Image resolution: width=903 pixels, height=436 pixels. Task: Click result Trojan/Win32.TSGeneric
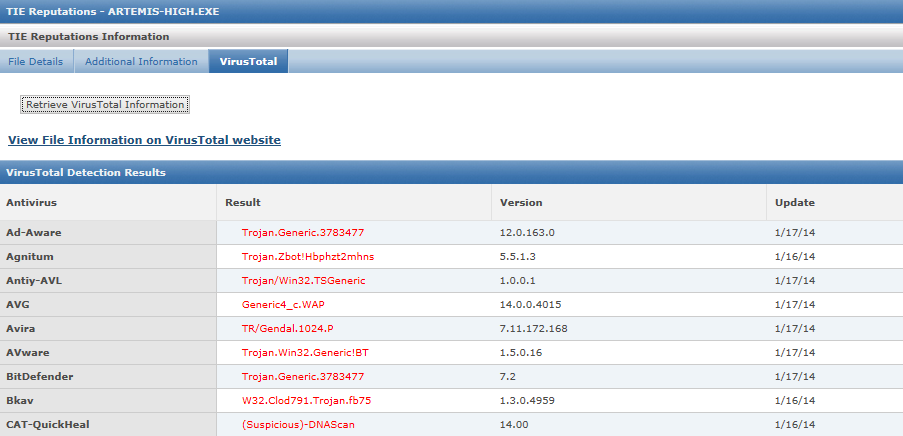point(303,280)
